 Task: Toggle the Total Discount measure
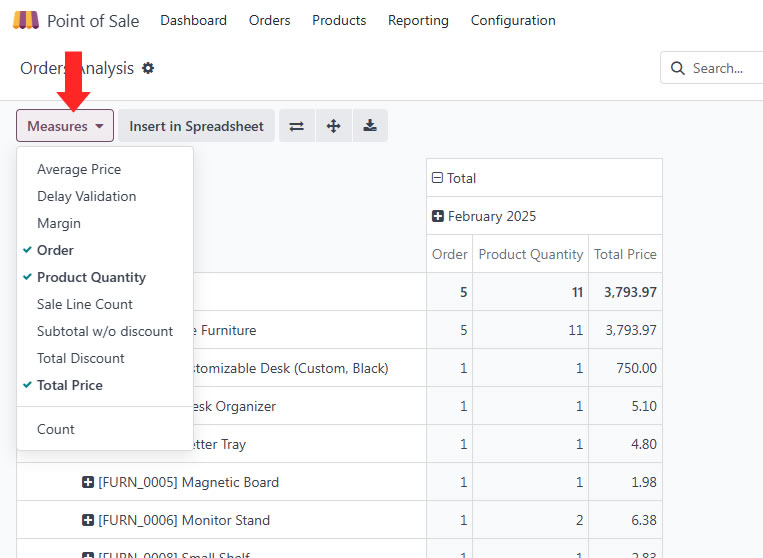[105, 359]
